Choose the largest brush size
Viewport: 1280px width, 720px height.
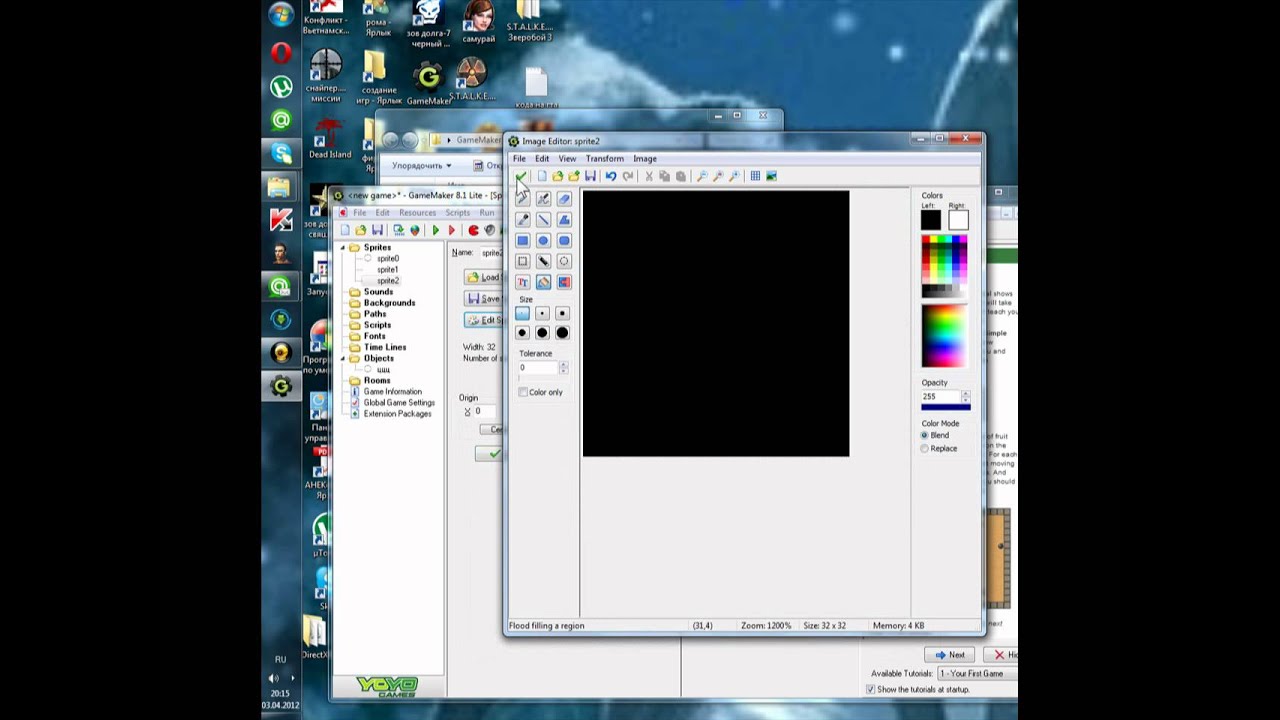(x=562, y=333)
